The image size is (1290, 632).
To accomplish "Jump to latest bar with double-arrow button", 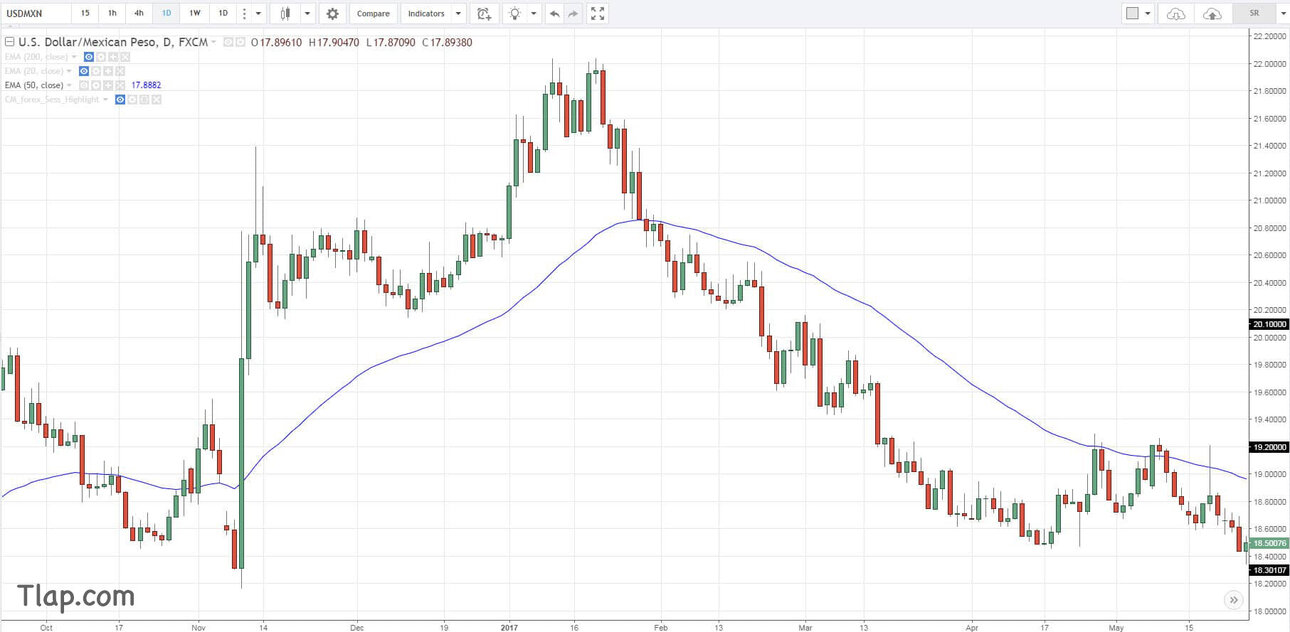I will (x=1232, y=600).
